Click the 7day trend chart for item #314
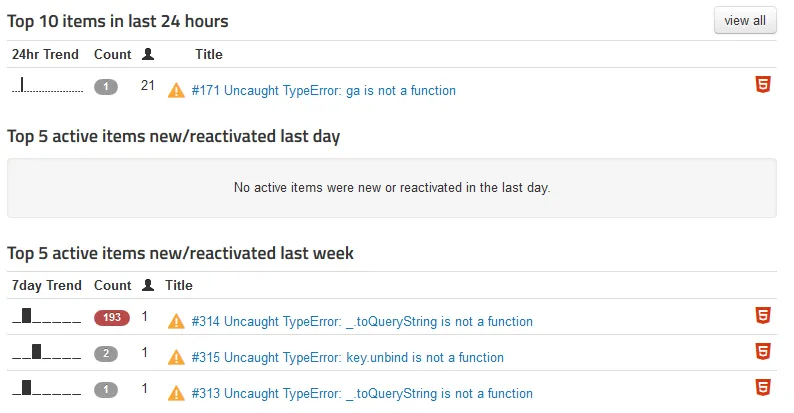 pos(47,318)
